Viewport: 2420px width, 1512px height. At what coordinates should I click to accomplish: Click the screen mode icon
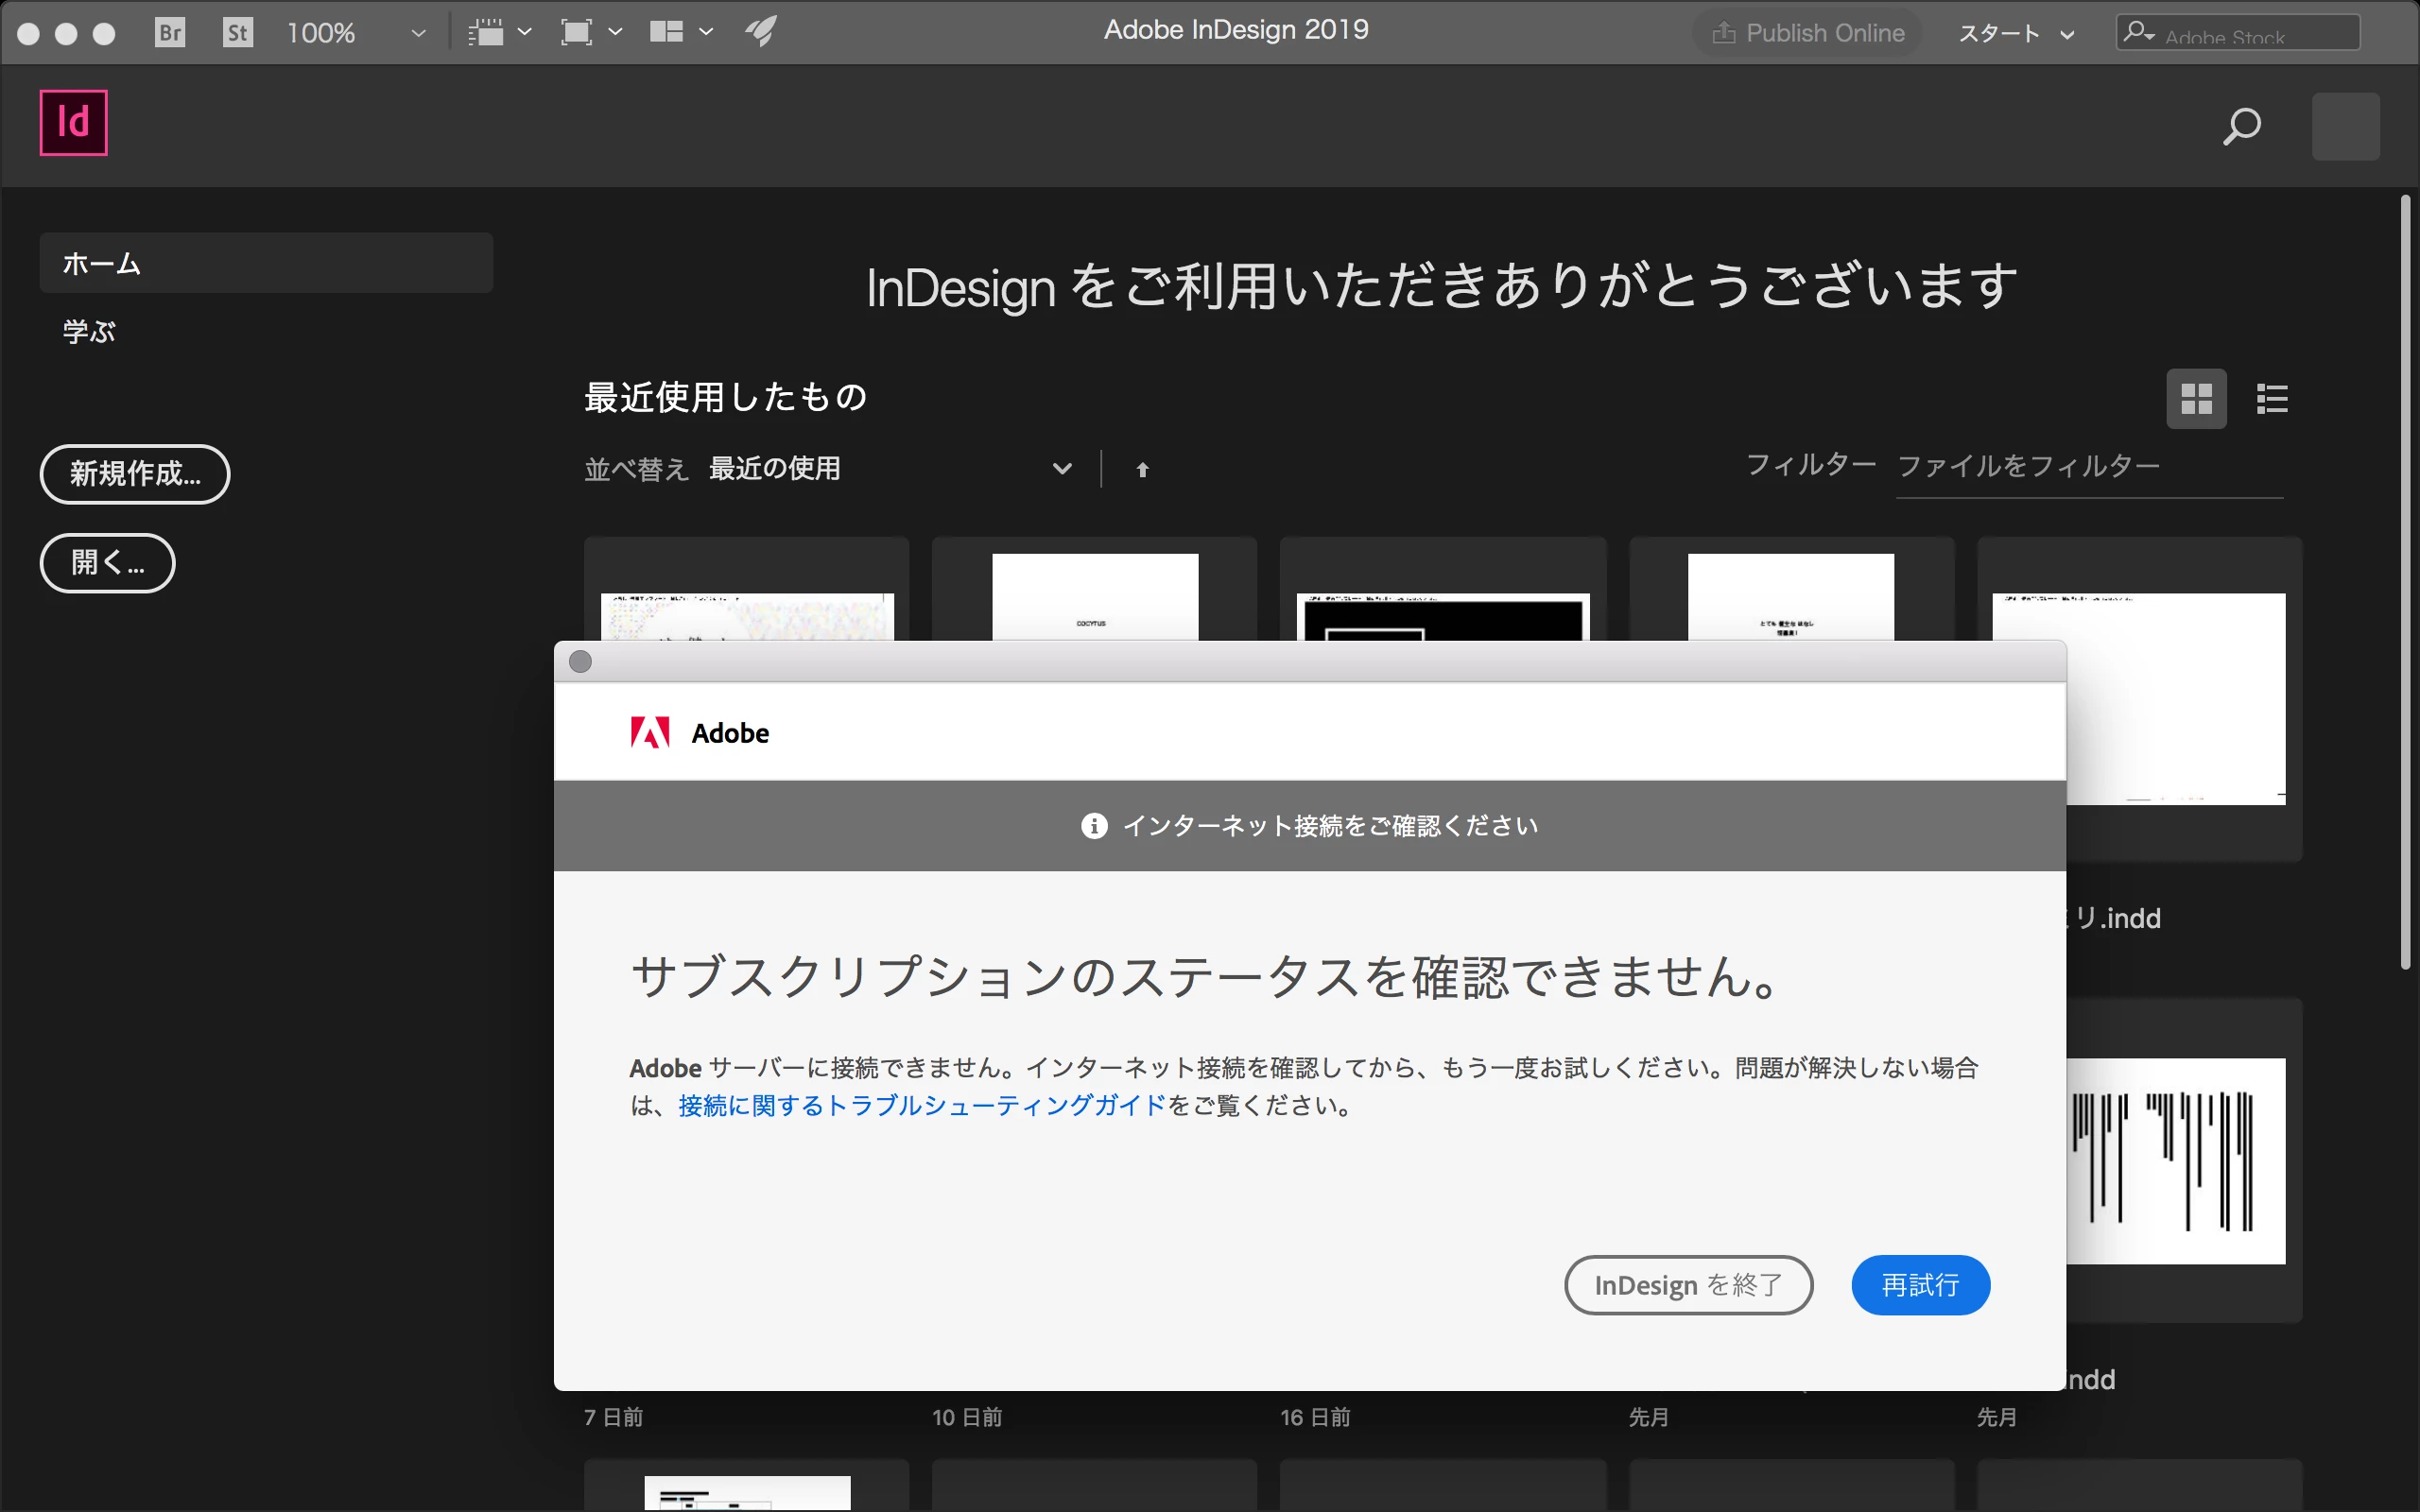(x=577, y=32)
